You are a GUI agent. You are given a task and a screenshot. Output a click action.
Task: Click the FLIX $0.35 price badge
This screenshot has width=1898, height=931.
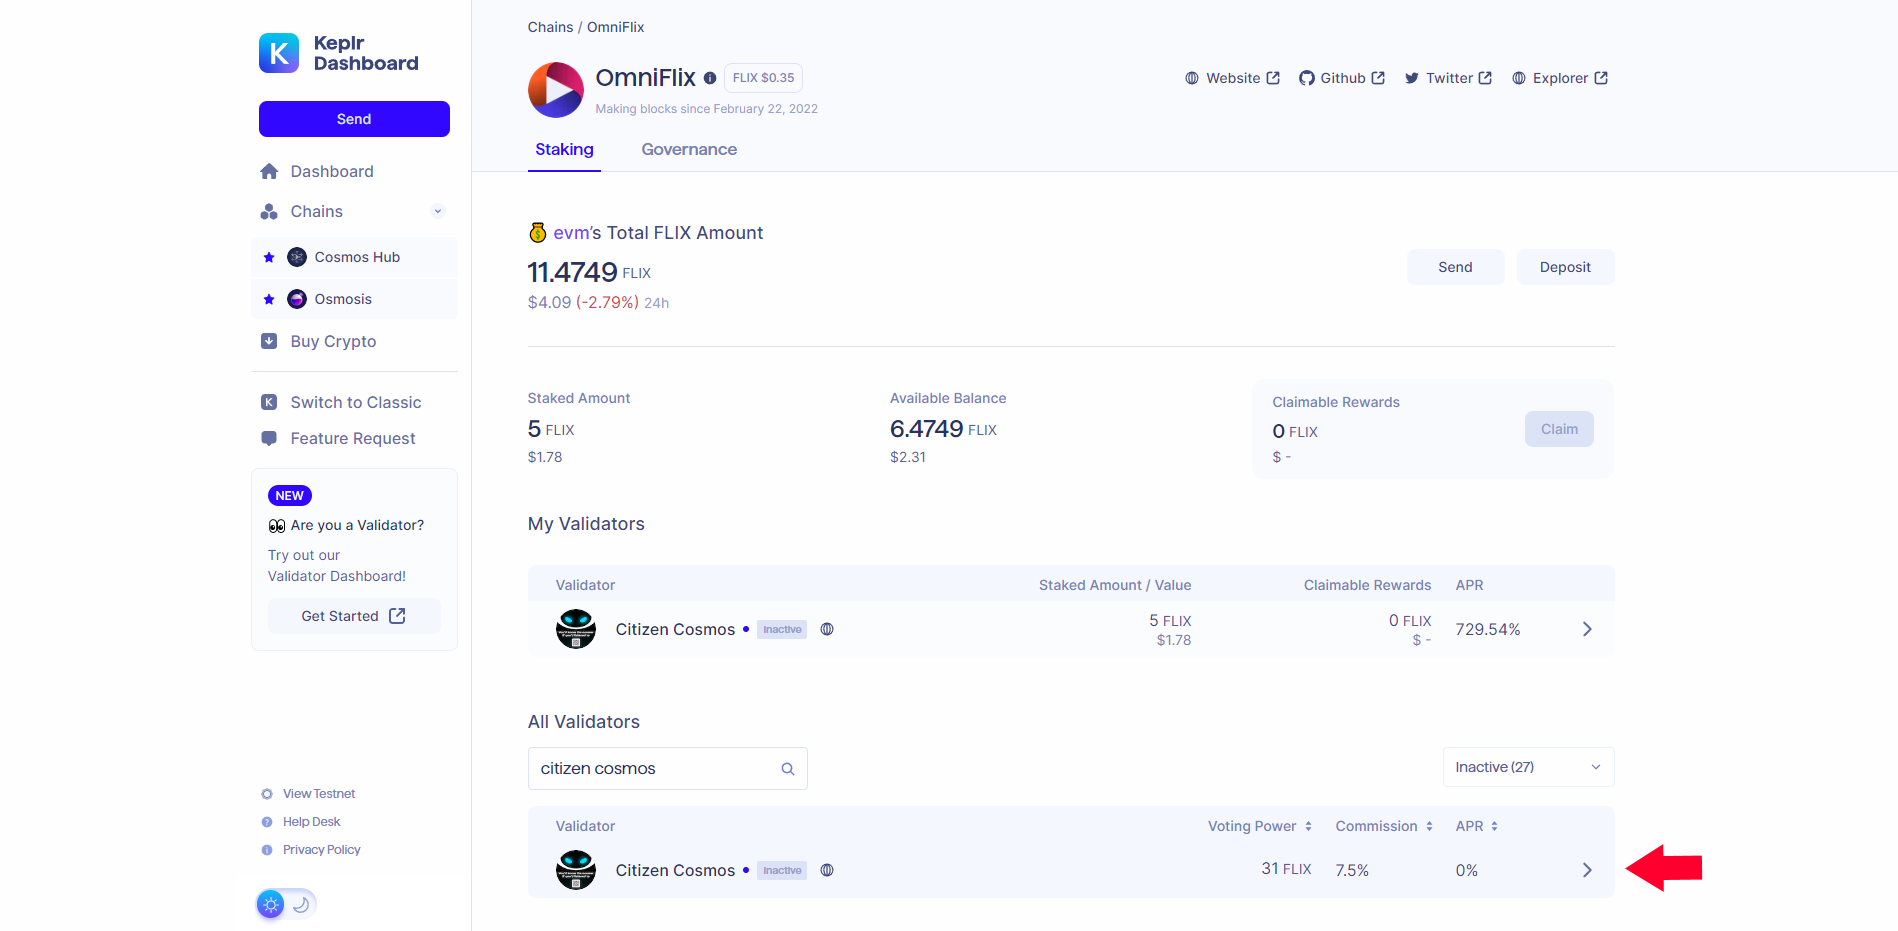point(763,78)
